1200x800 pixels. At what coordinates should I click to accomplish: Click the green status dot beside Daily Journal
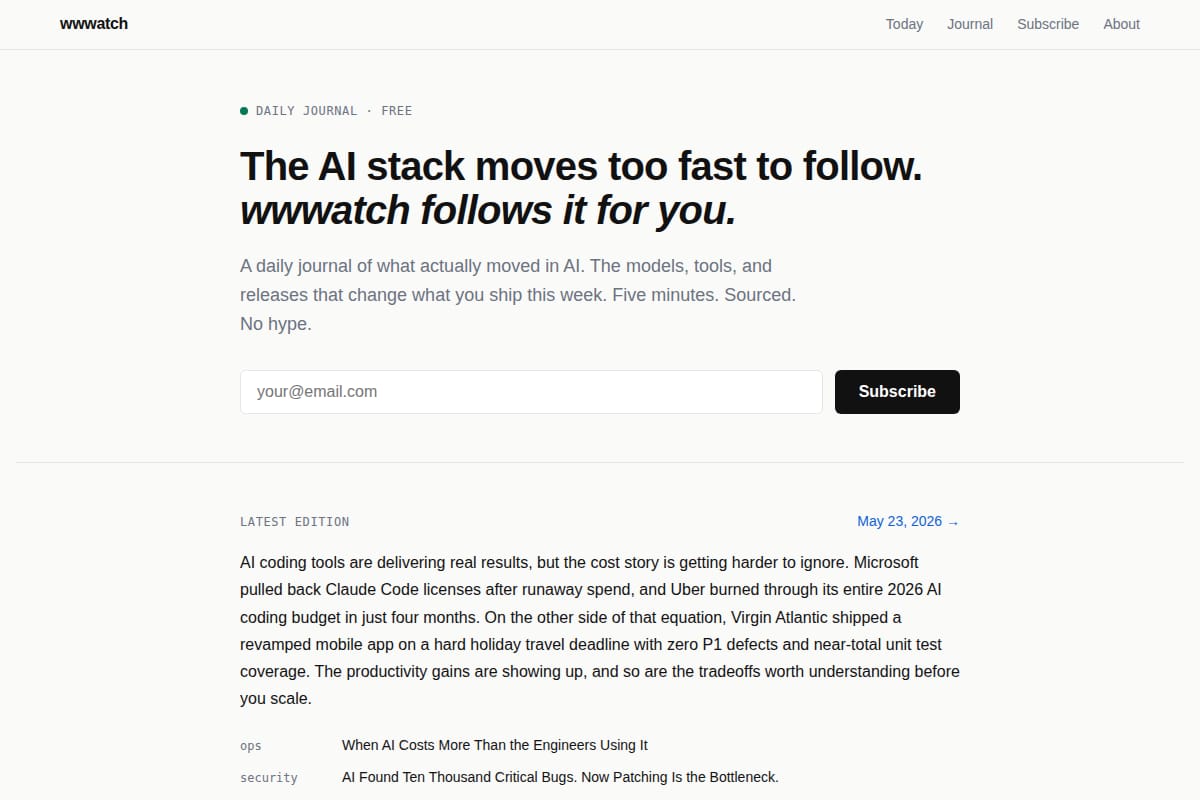click(x=244, y=111)
